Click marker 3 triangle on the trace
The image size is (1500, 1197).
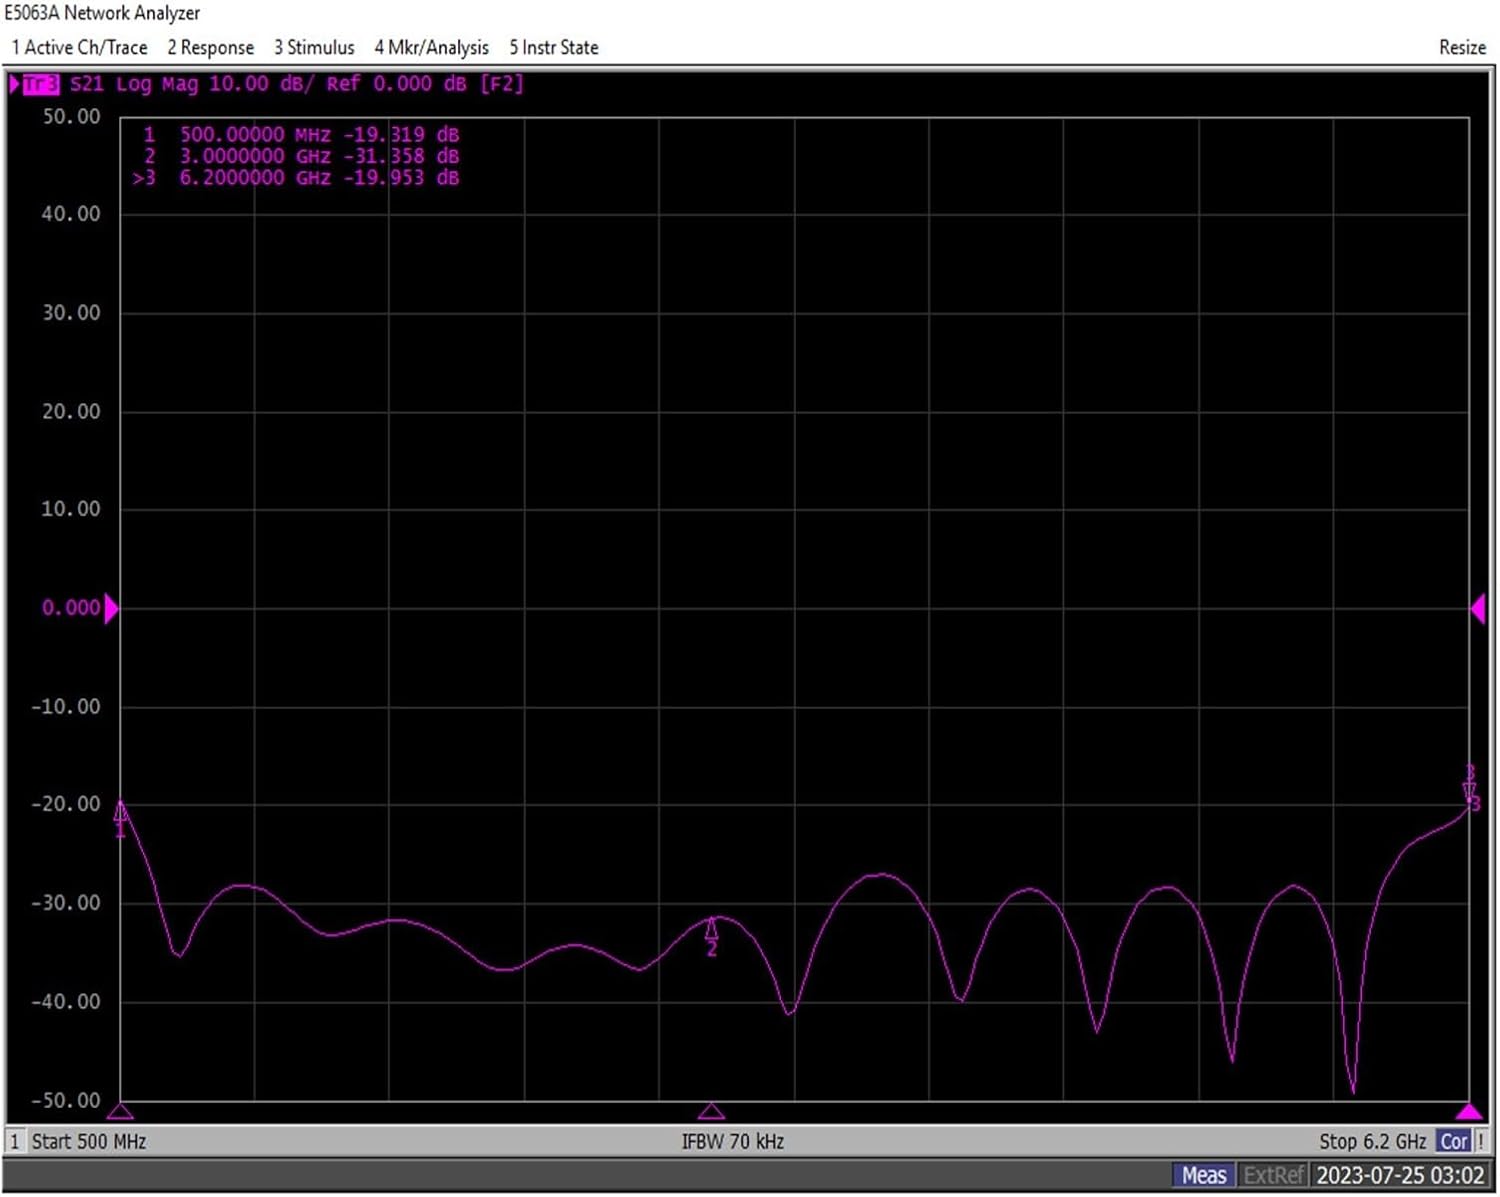(1468, 791)
